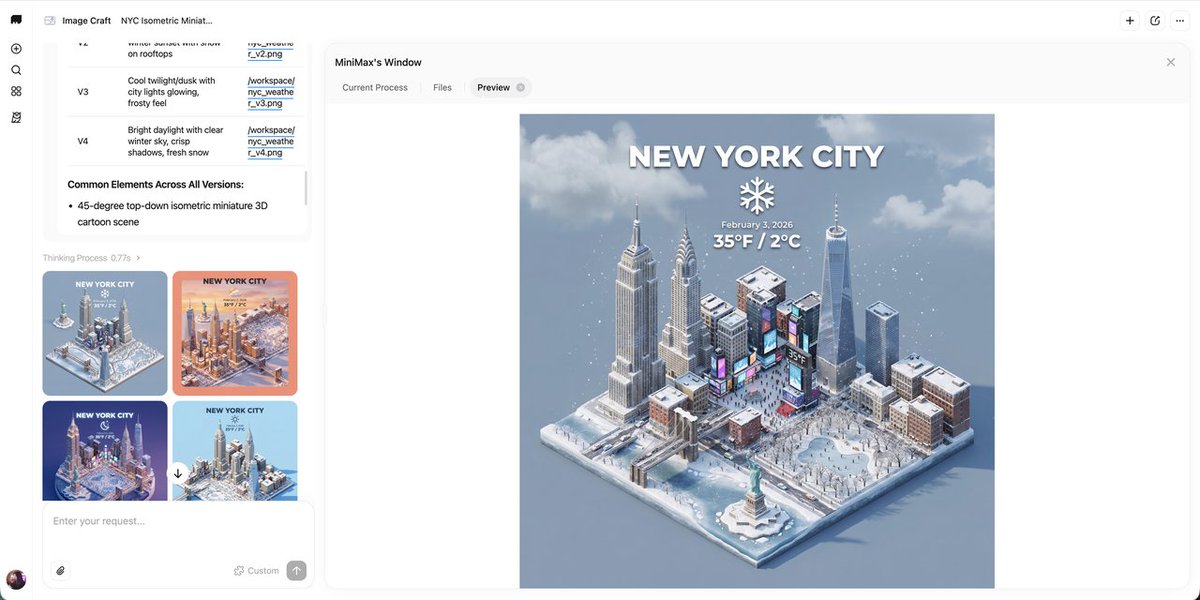Click the chat message scrollbar
The width and height of the screenshot is (1200, 600).
(x=306, y=188)
